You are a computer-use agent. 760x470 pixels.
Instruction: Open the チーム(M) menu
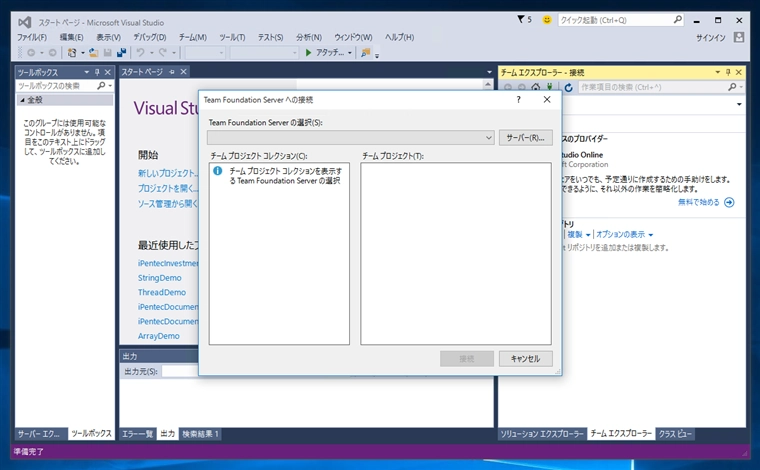[x=193, y=37]
